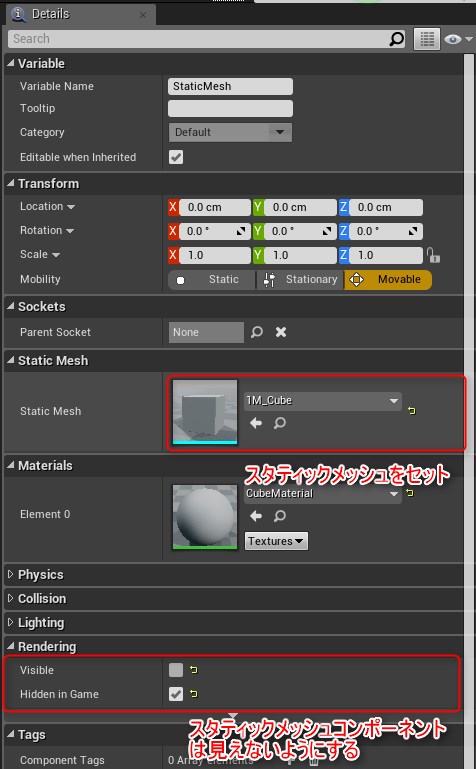The width and height of the screenshot is (476, 769).
Task: Open the property matrix grid view button
Action: (427, 39)
